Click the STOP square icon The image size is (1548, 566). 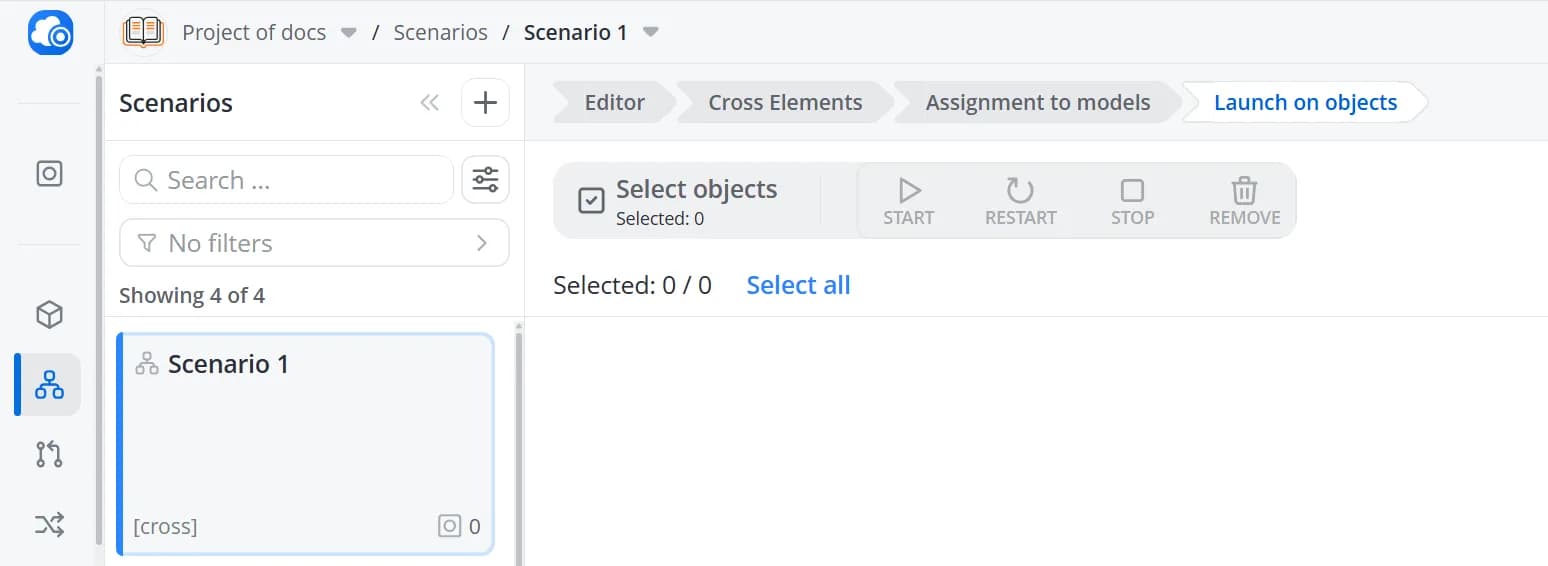[1132, 190]
